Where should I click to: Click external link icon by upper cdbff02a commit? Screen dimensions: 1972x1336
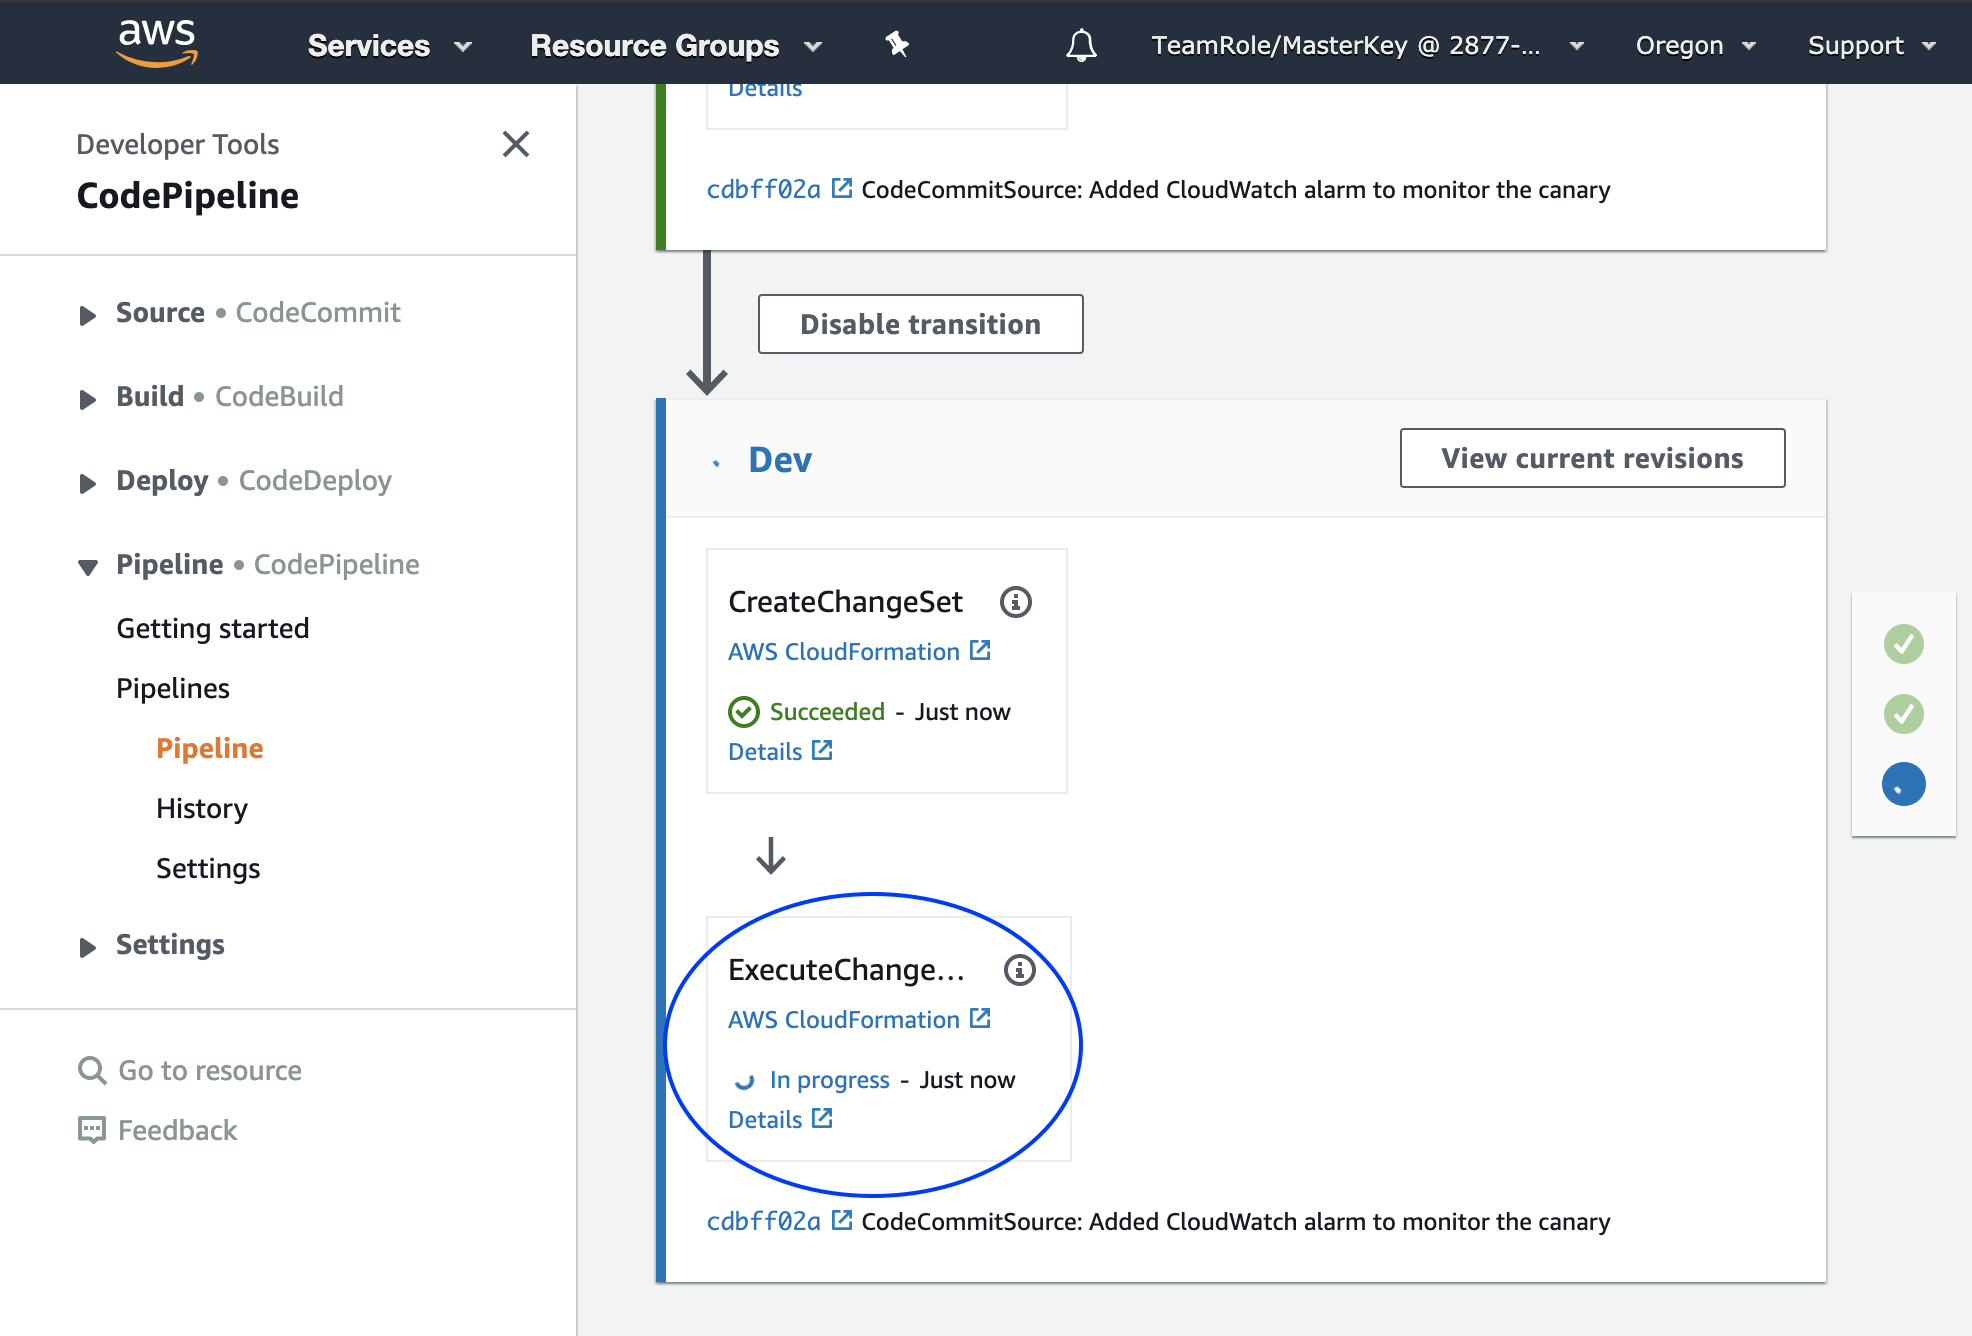842,188
